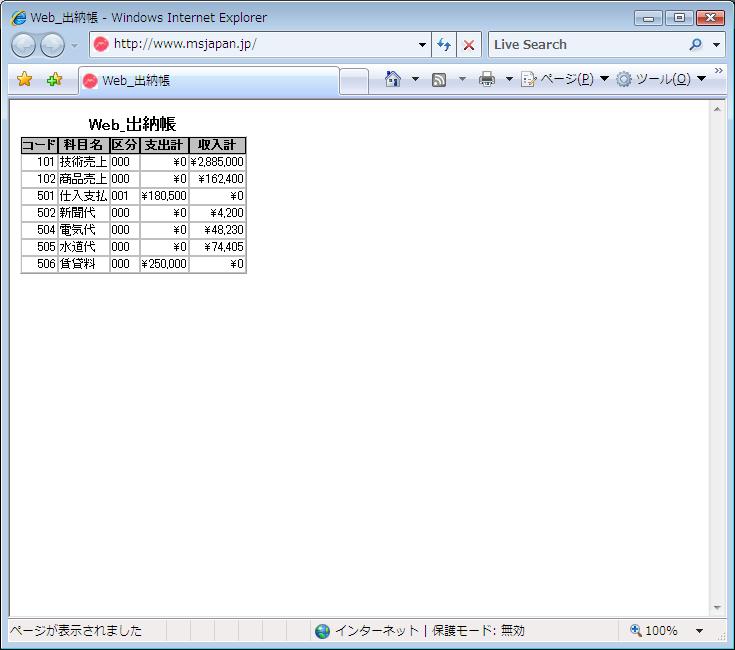Click the ¥4,200 amount cell
Viewport: 735px width, 650px height.
(217, 213)
